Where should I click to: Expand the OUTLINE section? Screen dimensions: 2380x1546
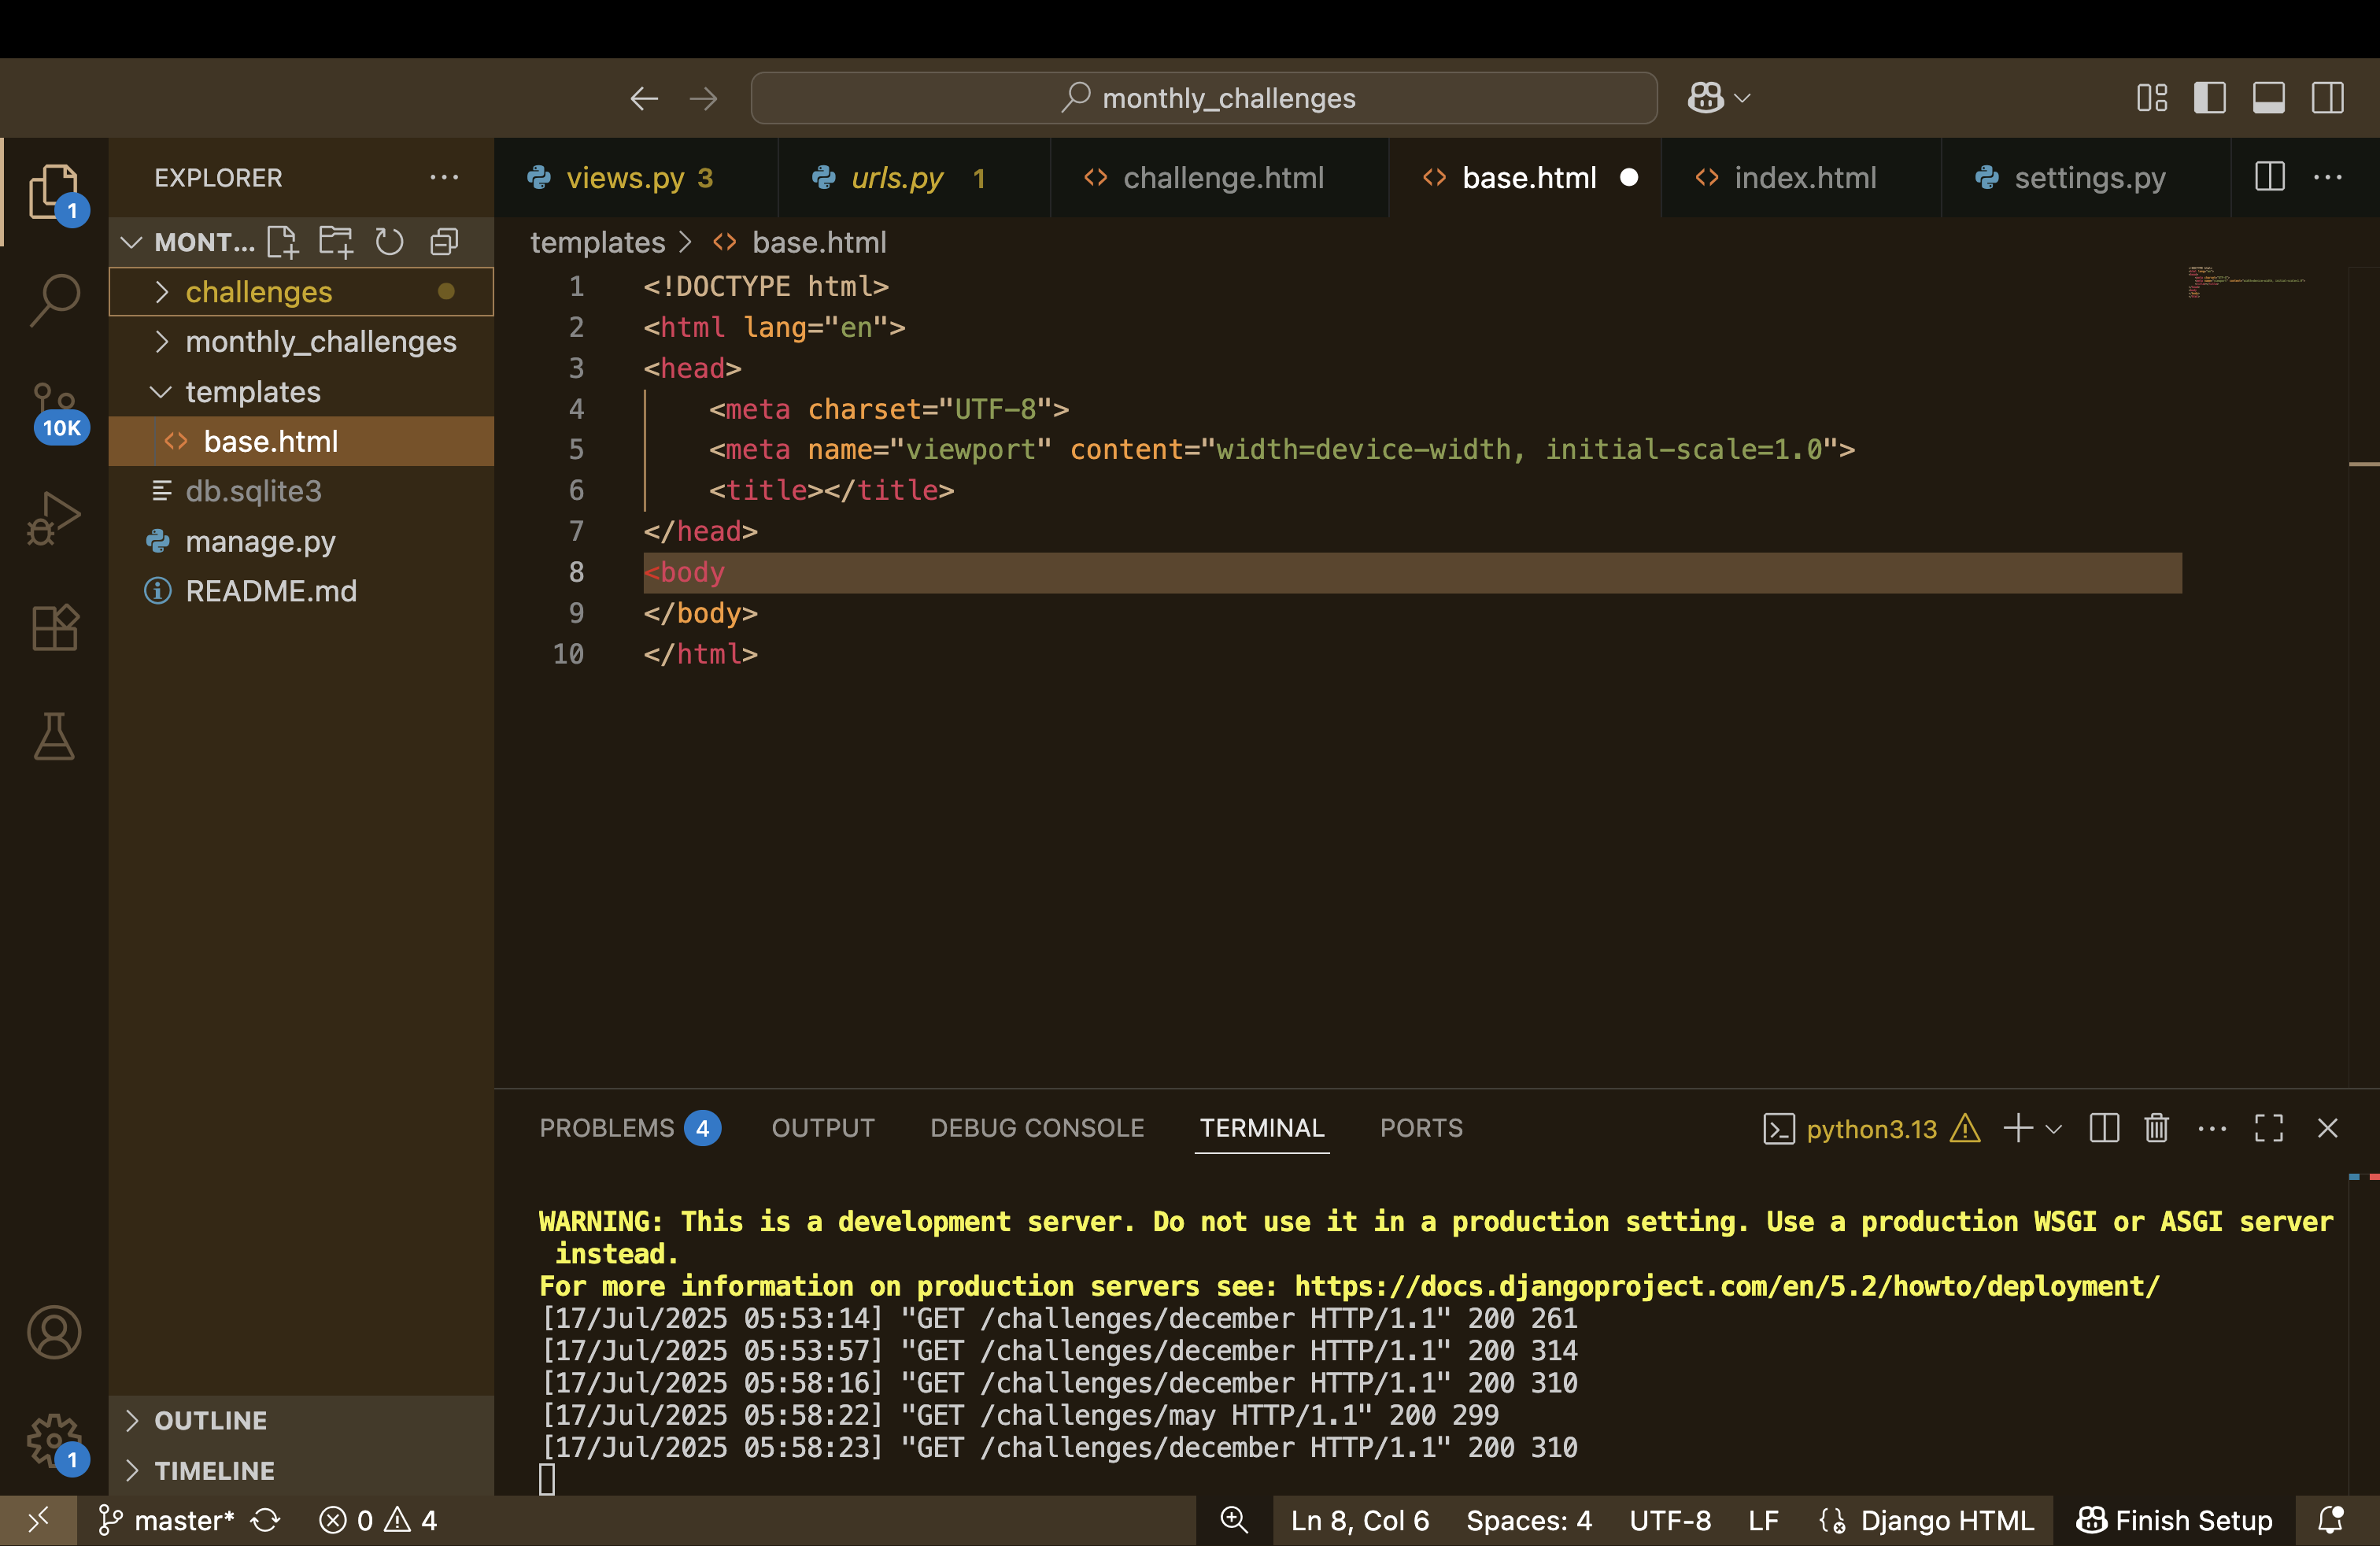click(210, 1420)
